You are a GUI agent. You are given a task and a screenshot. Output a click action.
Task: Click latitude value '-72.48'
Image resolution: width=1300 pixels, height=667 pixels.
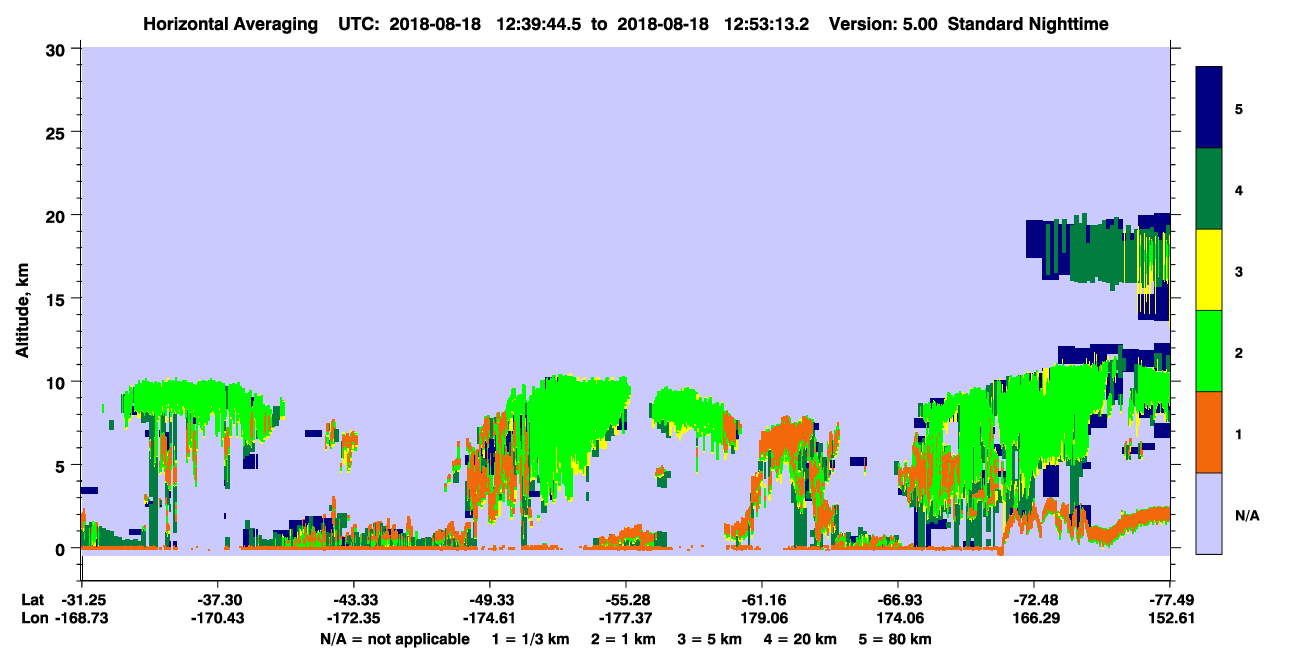point(1033,600)
